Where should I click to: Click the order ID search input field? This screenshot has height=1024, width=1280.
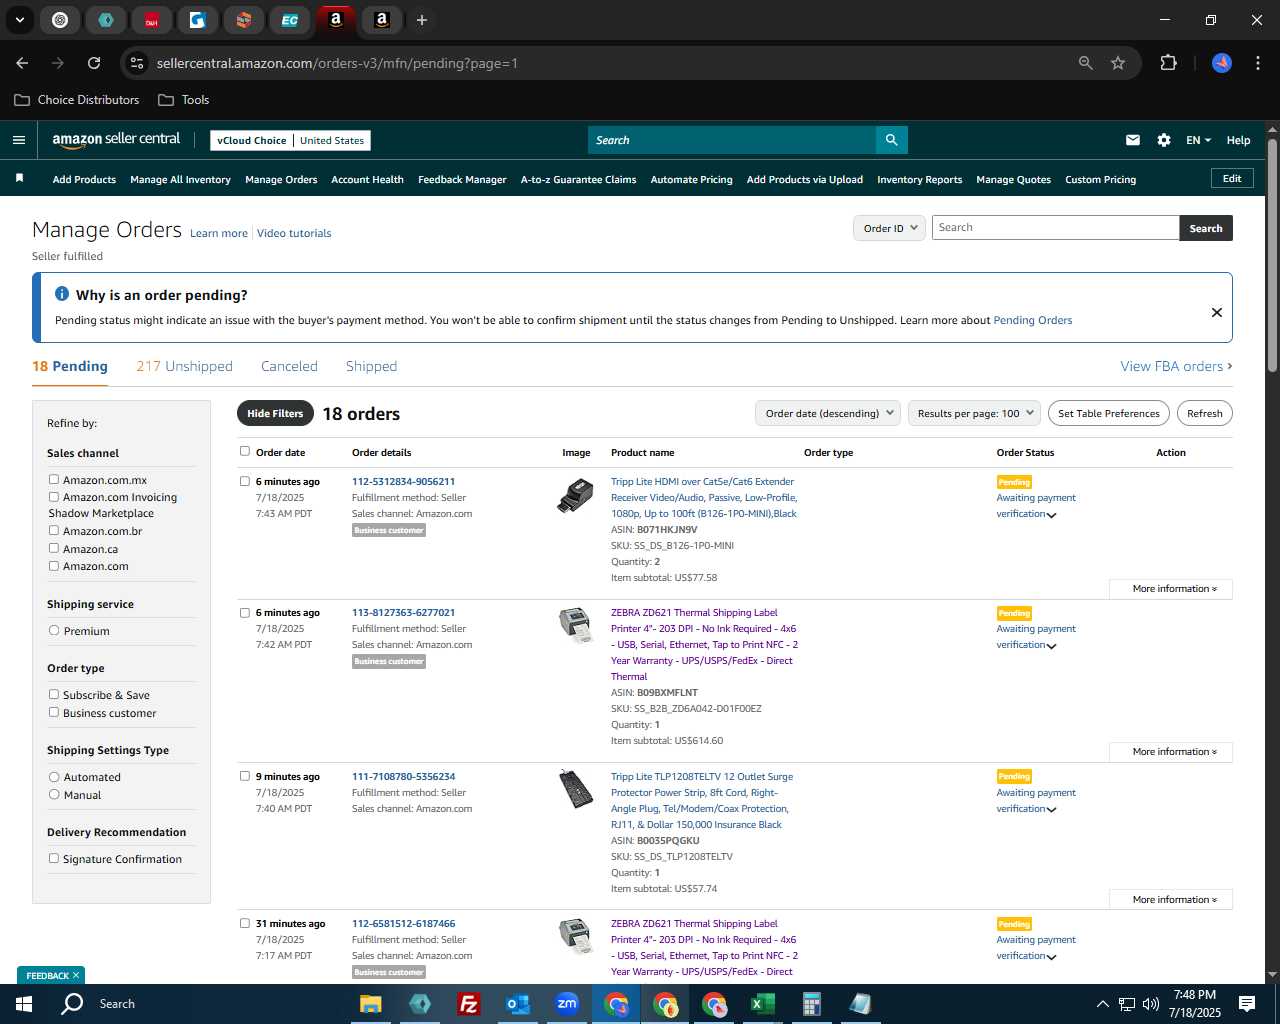(1055, 228)
